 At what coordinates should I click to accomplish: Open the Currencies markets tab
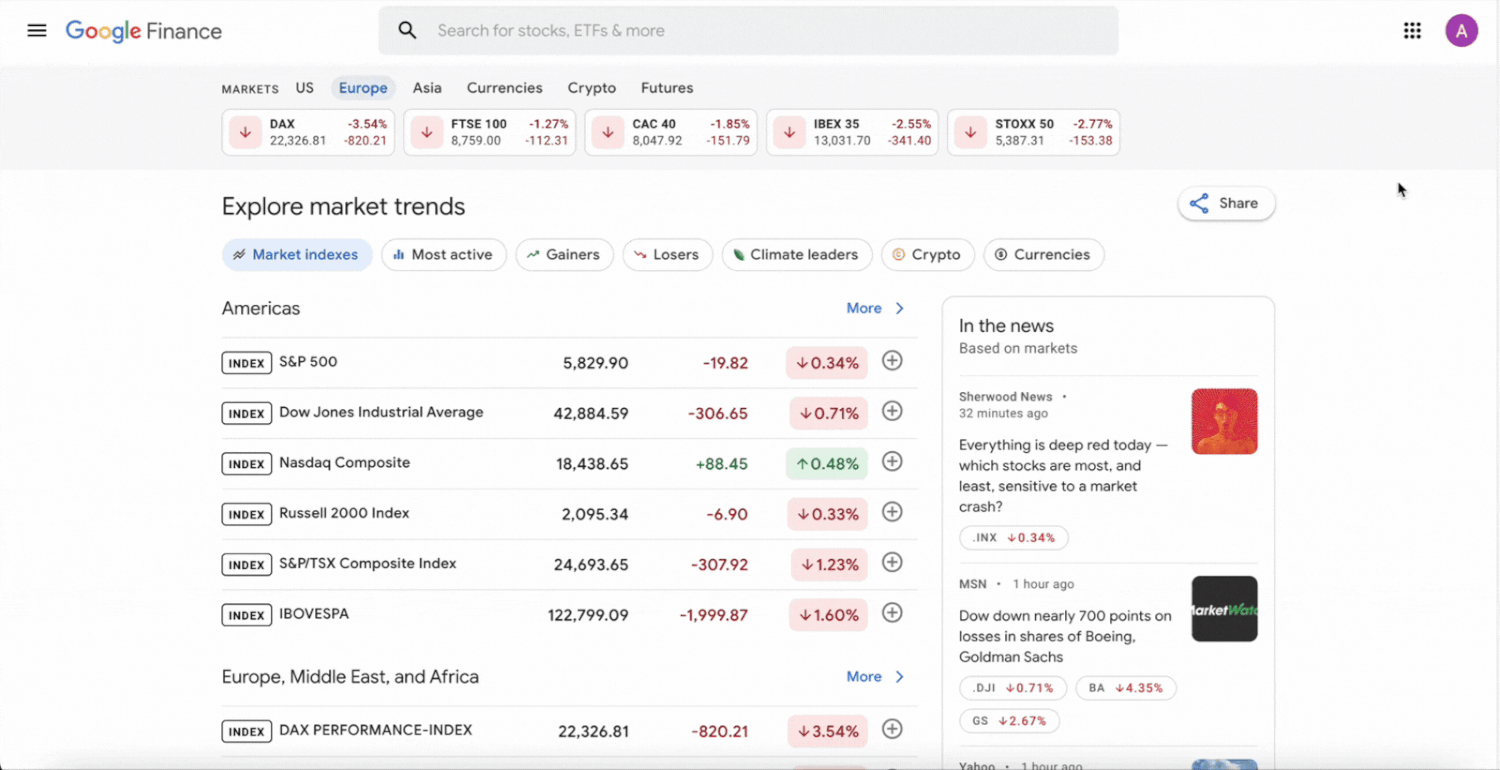tap(505, 88)
